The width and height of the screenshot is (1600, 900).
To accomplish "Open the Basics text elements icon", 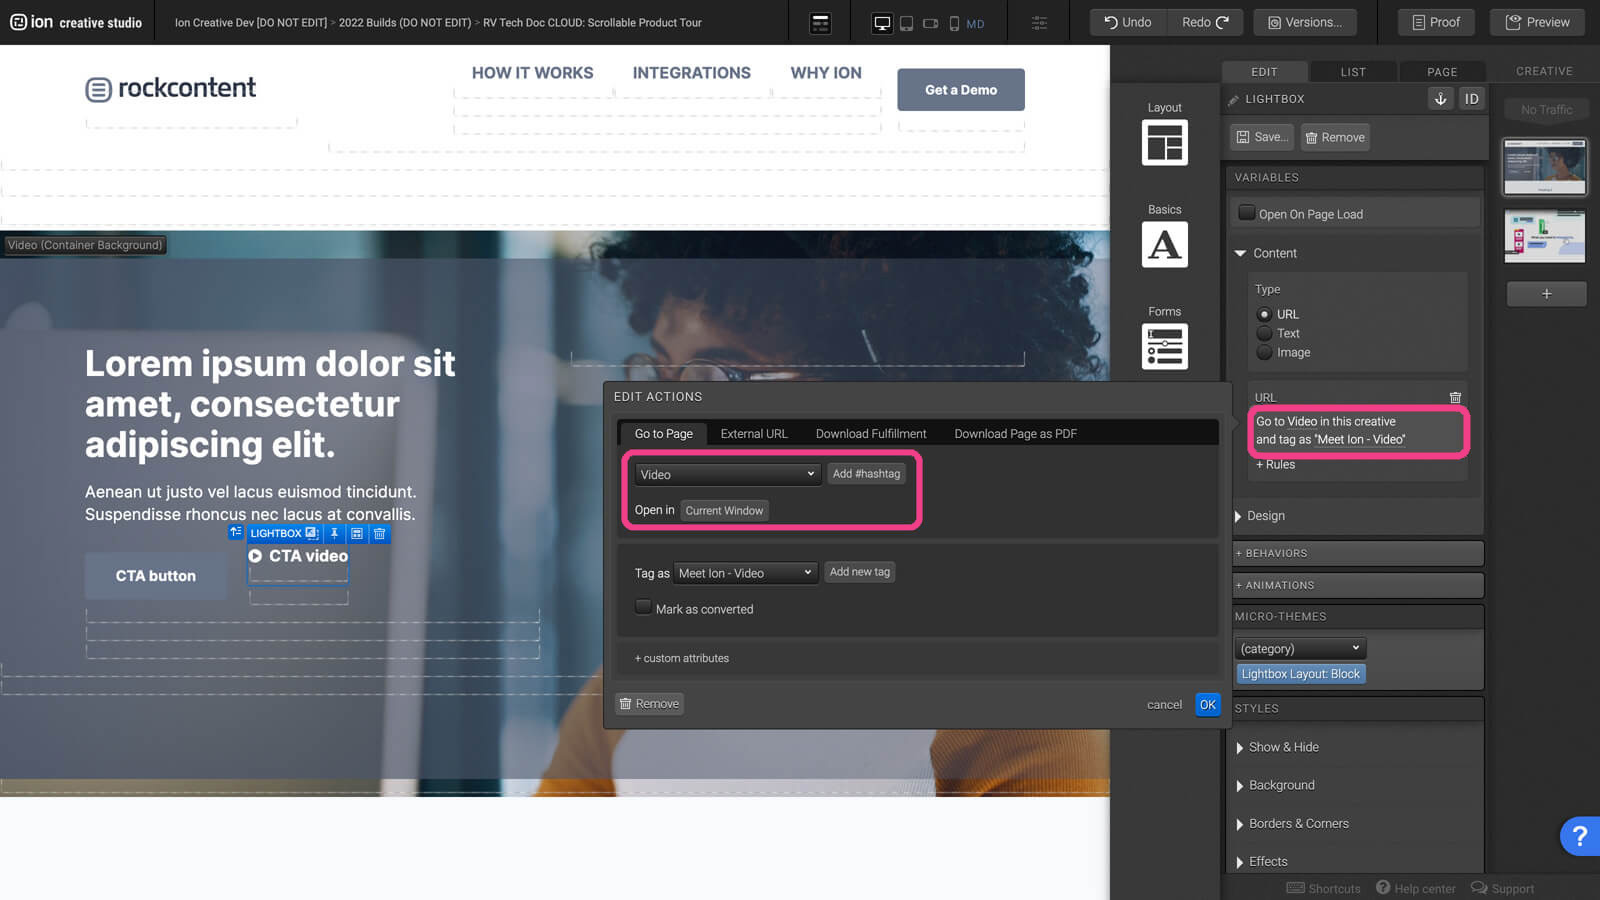I will (1164, 244).
